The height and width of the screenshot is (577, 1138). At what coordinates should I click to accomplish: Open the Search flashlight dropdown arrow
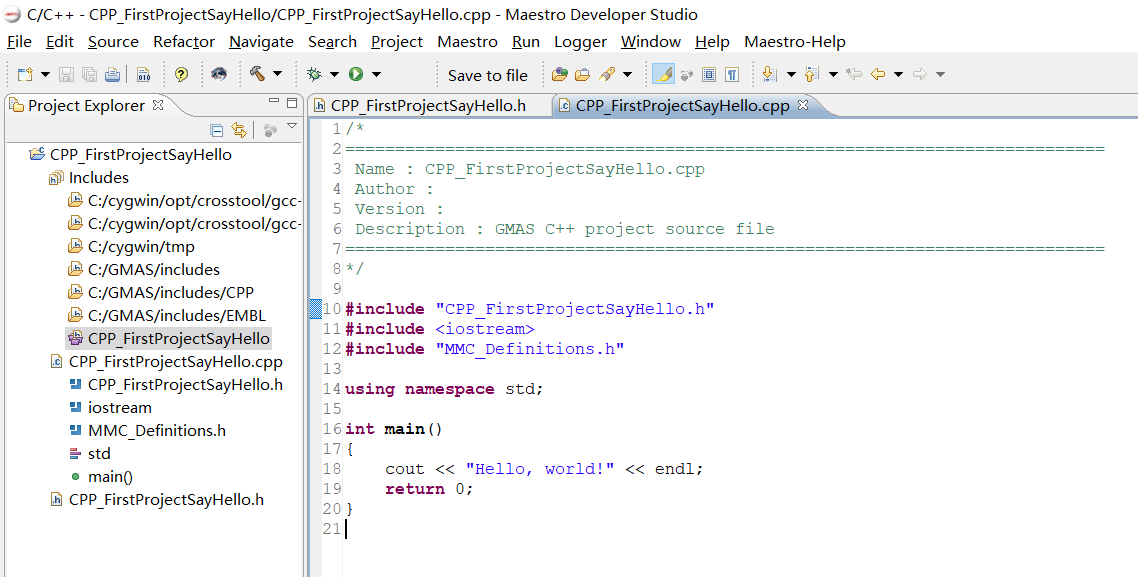click(x=627, y=74)
